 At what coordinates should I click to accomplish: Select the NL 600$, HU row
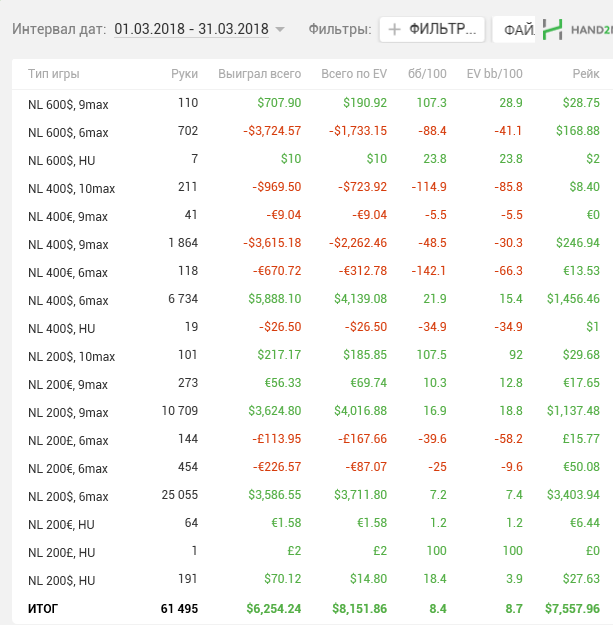(62, 160)
